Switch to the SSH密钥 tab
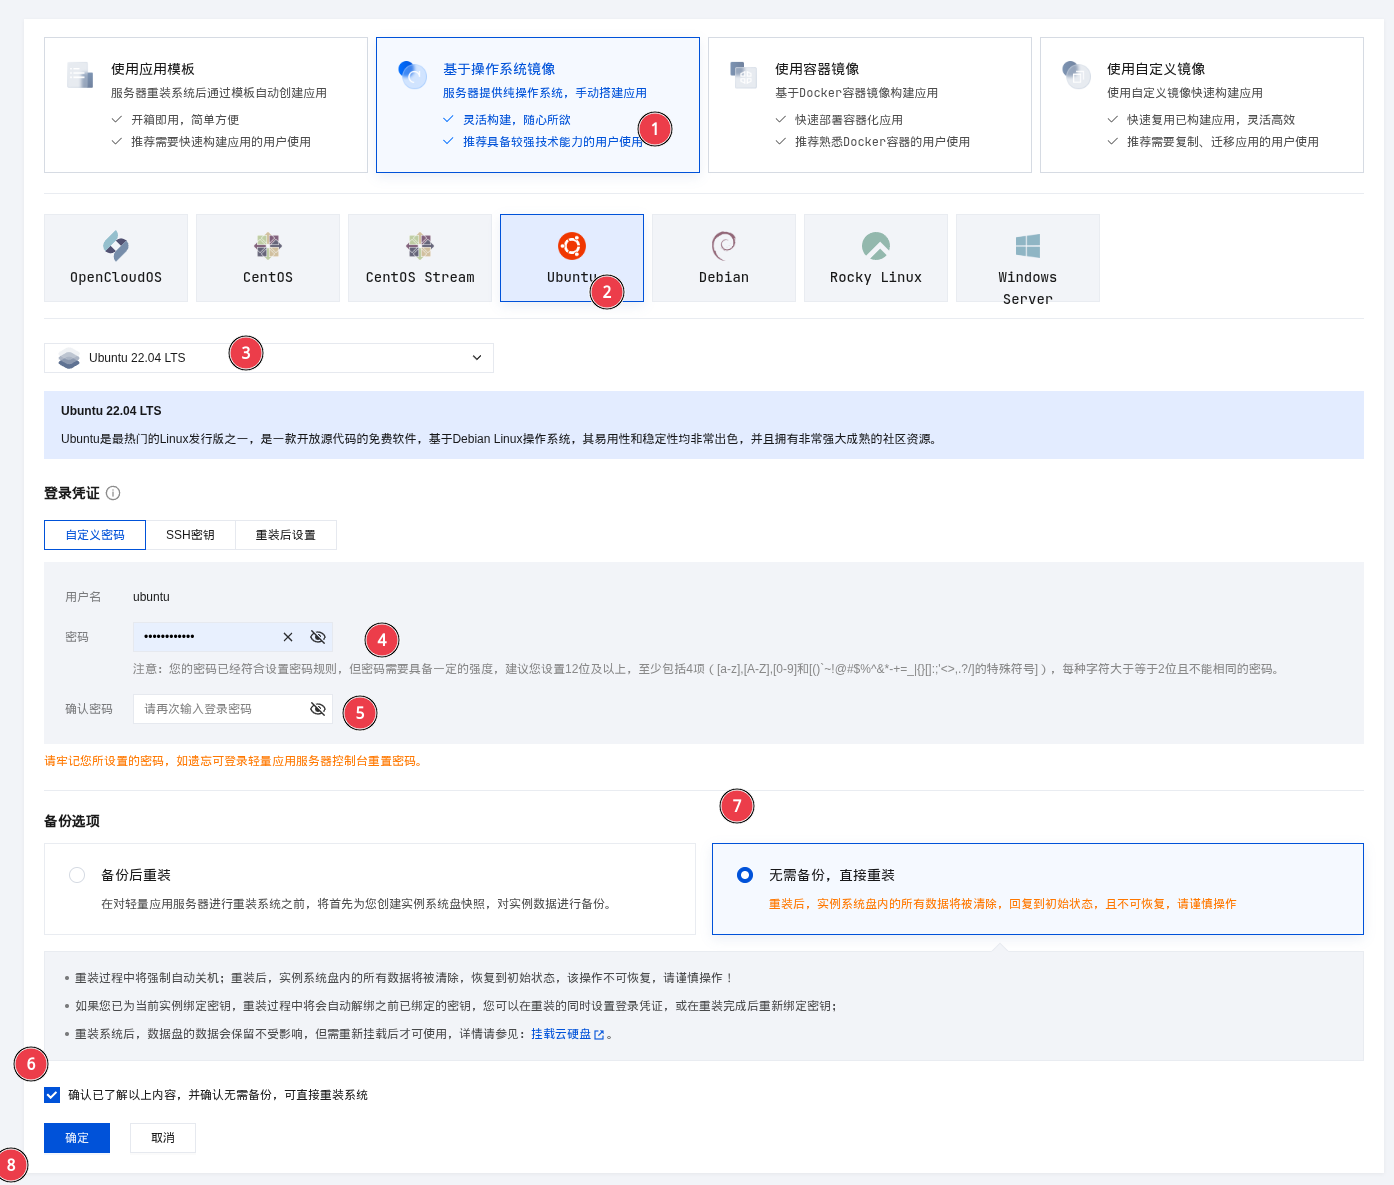This screenshot has height=1185, width=1394. click(x=190, y=535)
